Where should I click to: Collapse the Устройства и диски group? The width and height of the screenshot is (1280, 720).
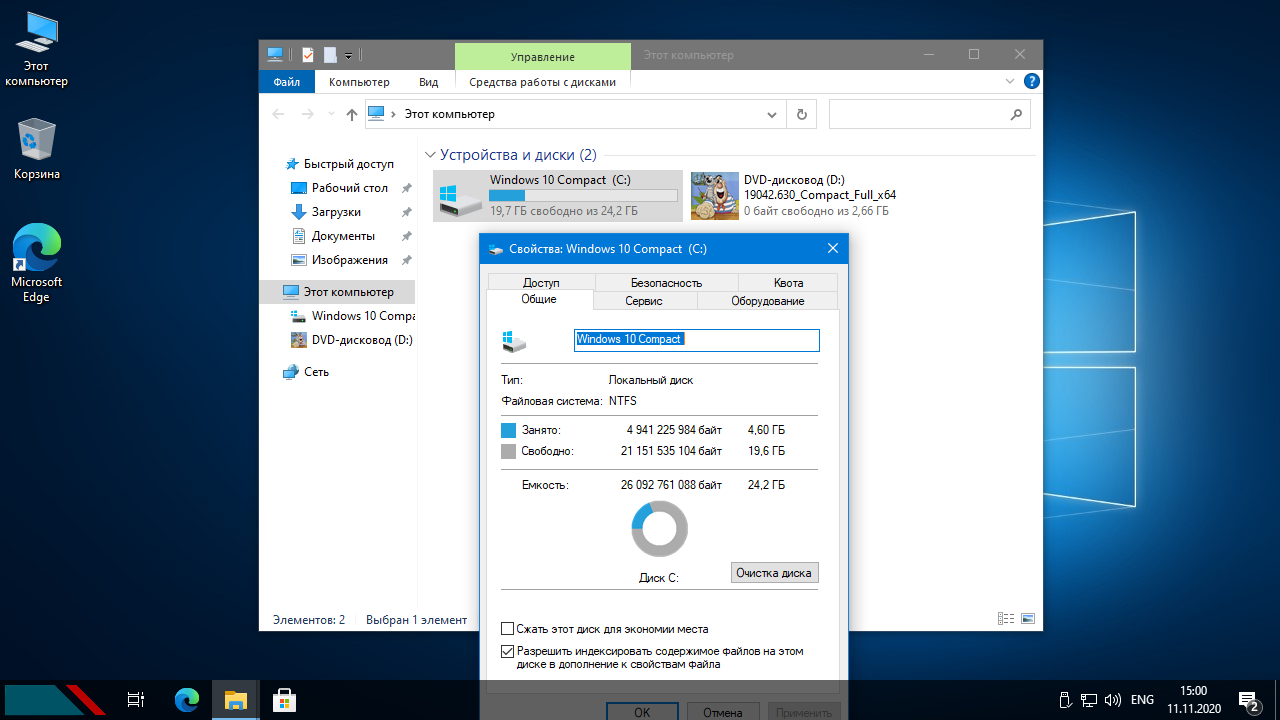431,155
